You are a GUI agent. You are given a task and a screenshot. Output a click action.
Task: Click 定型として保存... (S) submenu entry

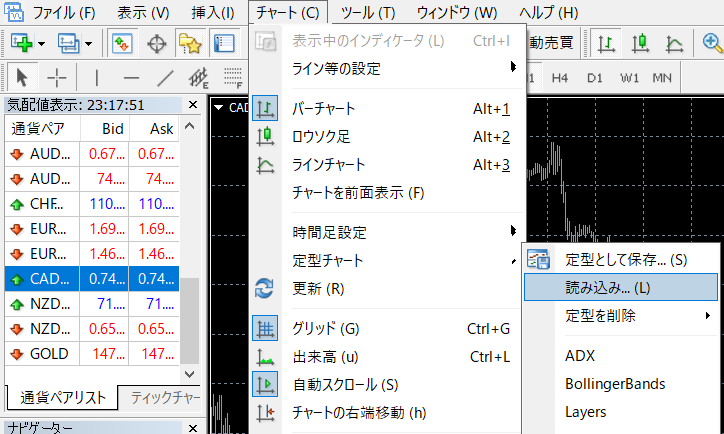[x=621, y=260]
